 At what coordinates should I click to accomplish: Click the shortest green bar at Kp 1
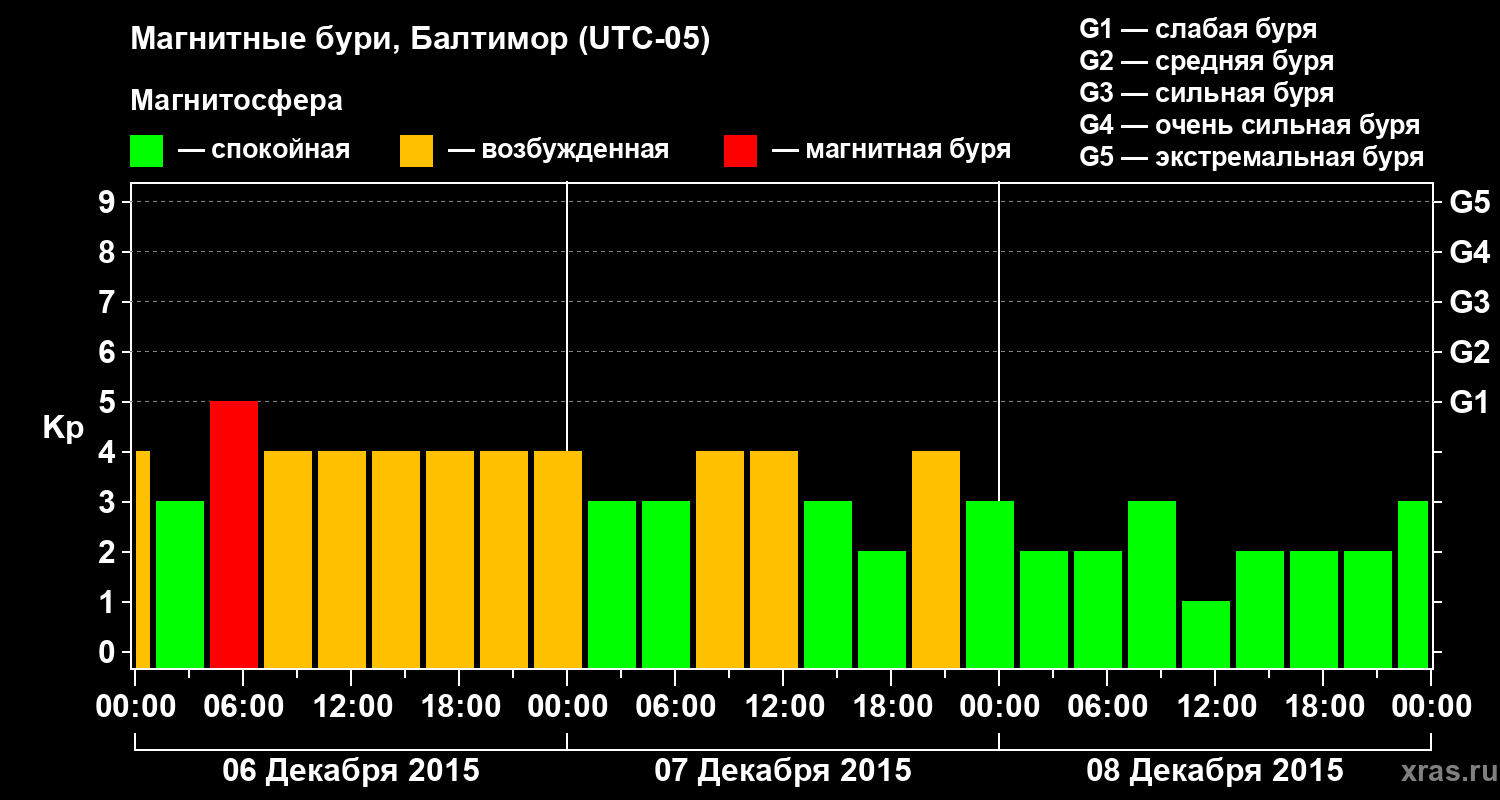point(1206,634)
